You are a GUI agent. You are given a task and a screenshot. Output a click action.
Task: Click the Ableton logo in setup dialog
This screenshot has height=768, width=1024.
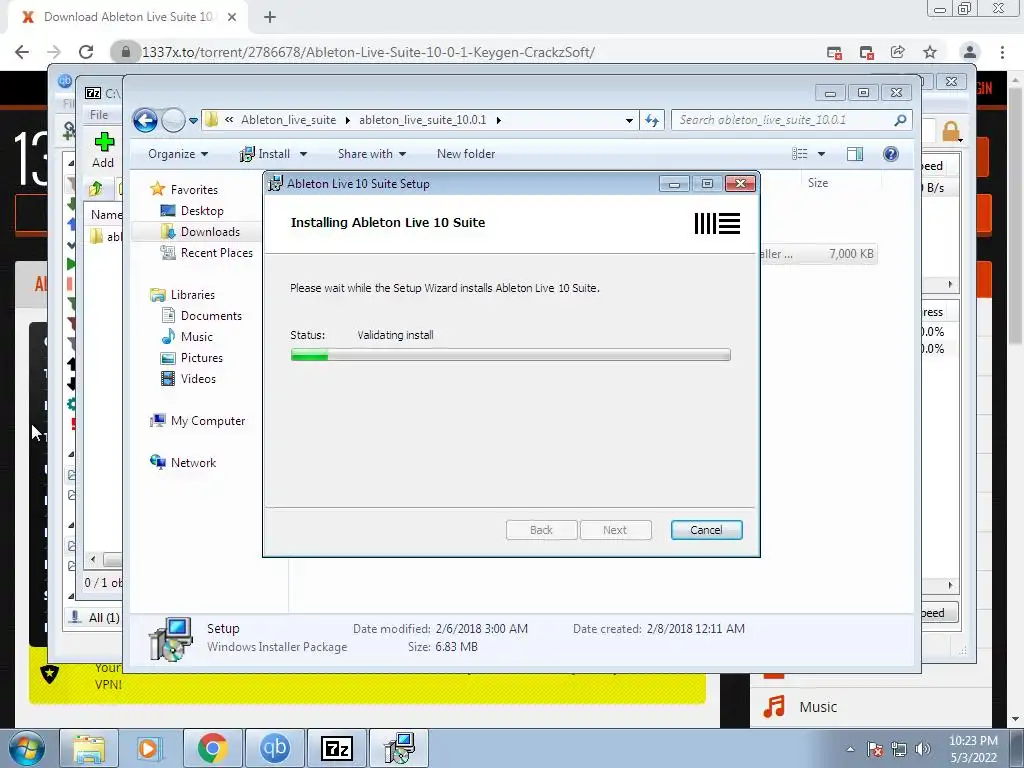[717, 223]
